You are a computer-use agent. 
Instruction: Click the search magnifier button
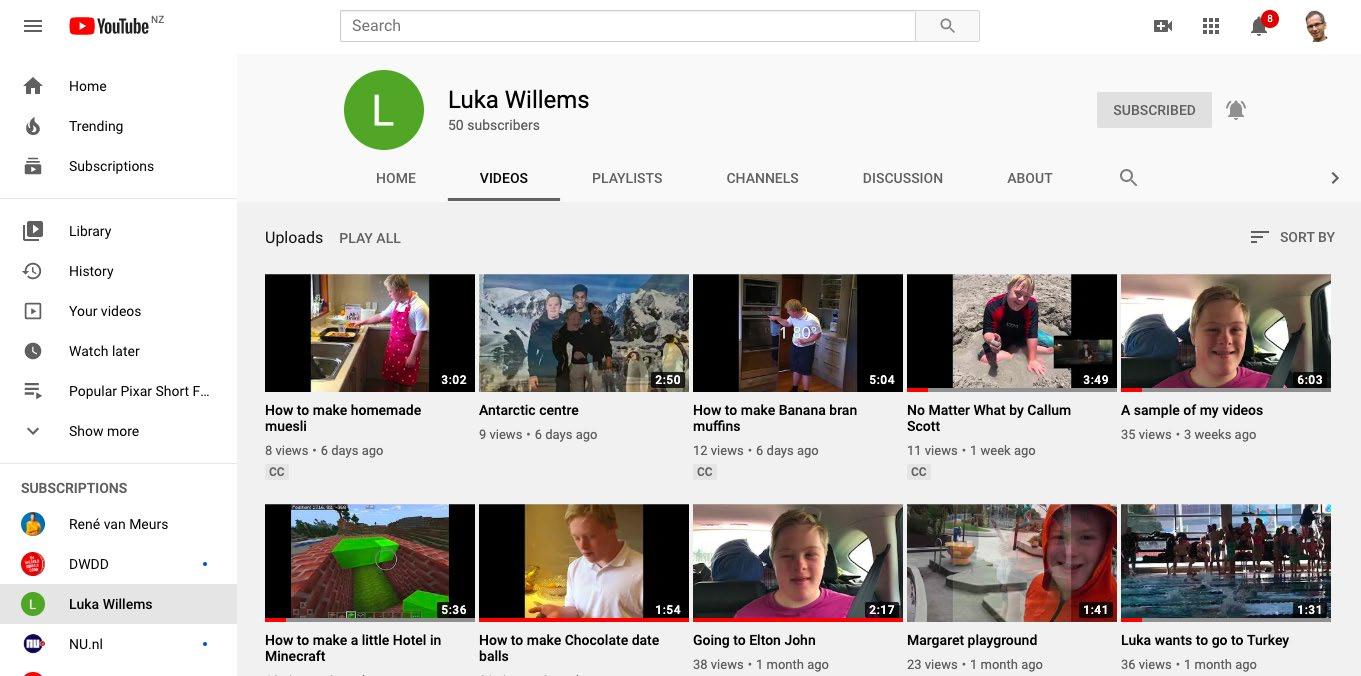[x=947, y=26]
